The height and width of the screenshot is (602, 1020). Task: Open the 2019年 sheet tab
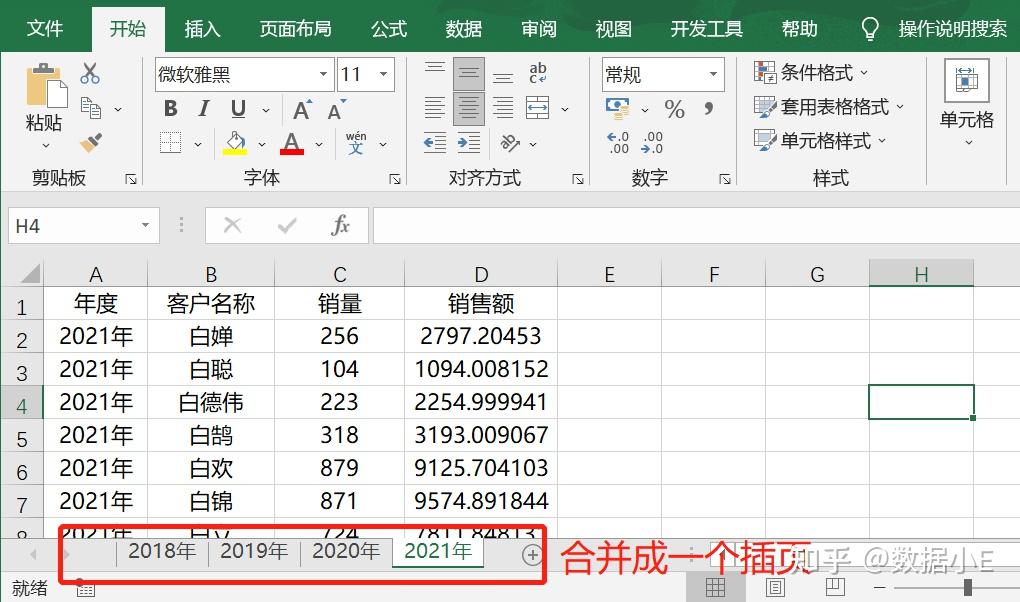click(254, 551)
